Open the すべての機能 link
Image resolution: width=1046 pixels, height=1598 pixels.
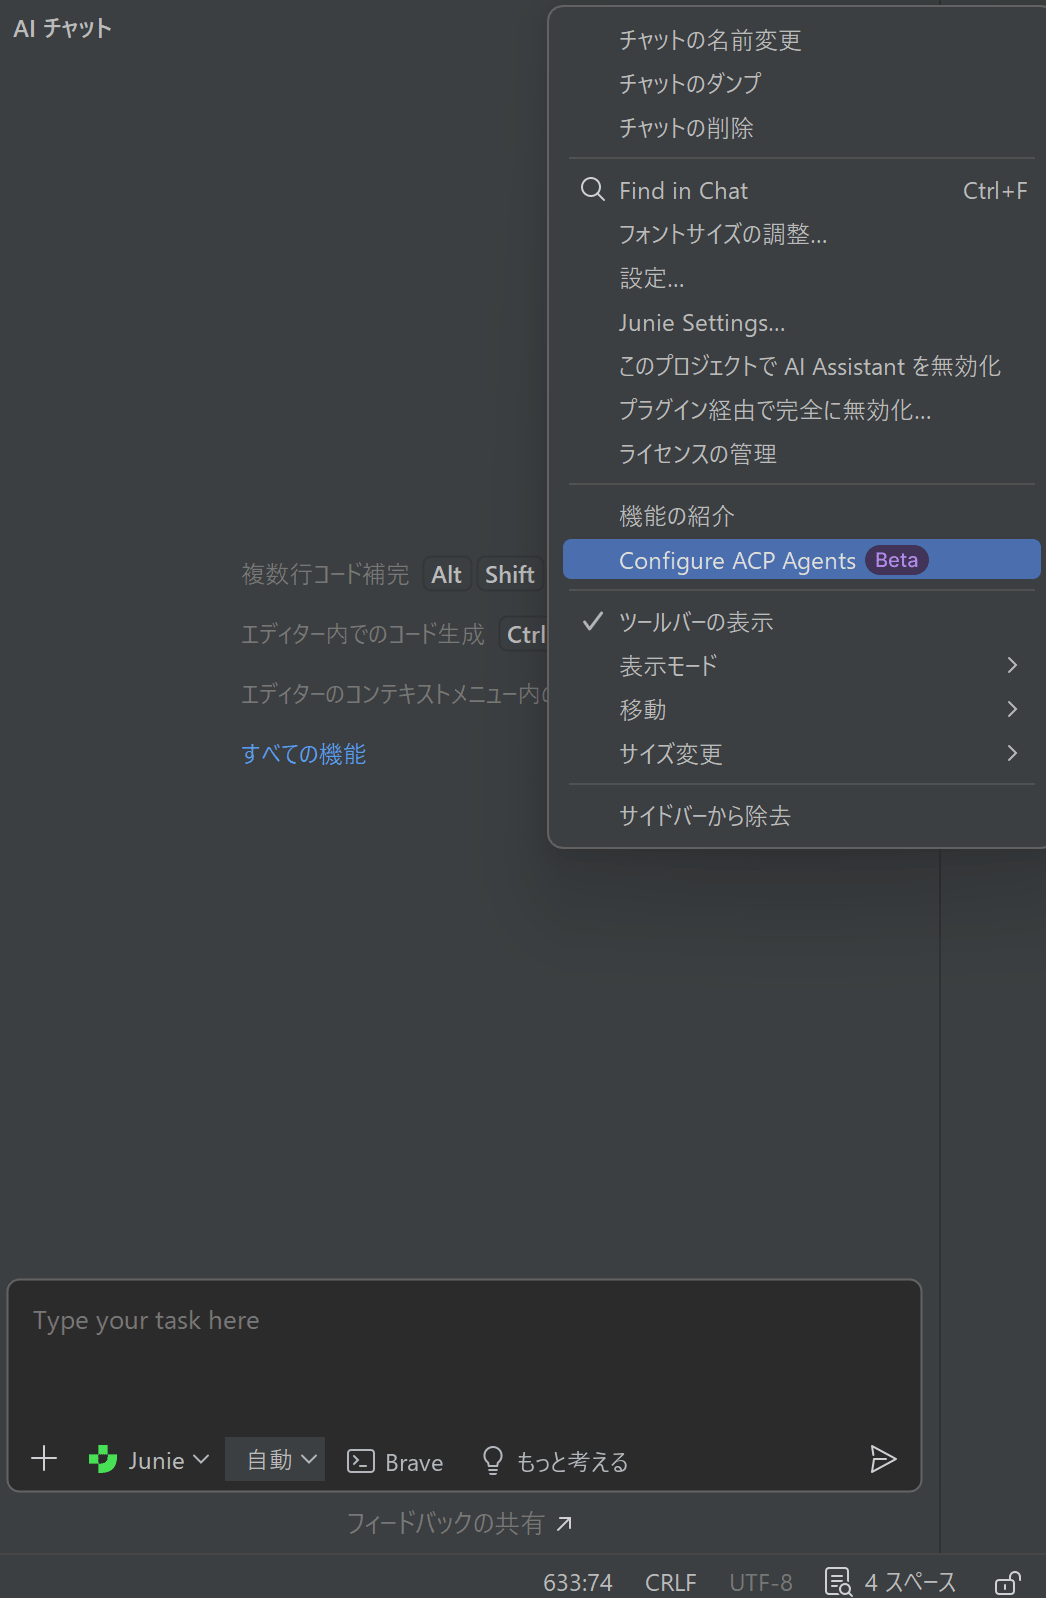click(x=304, y=754)
